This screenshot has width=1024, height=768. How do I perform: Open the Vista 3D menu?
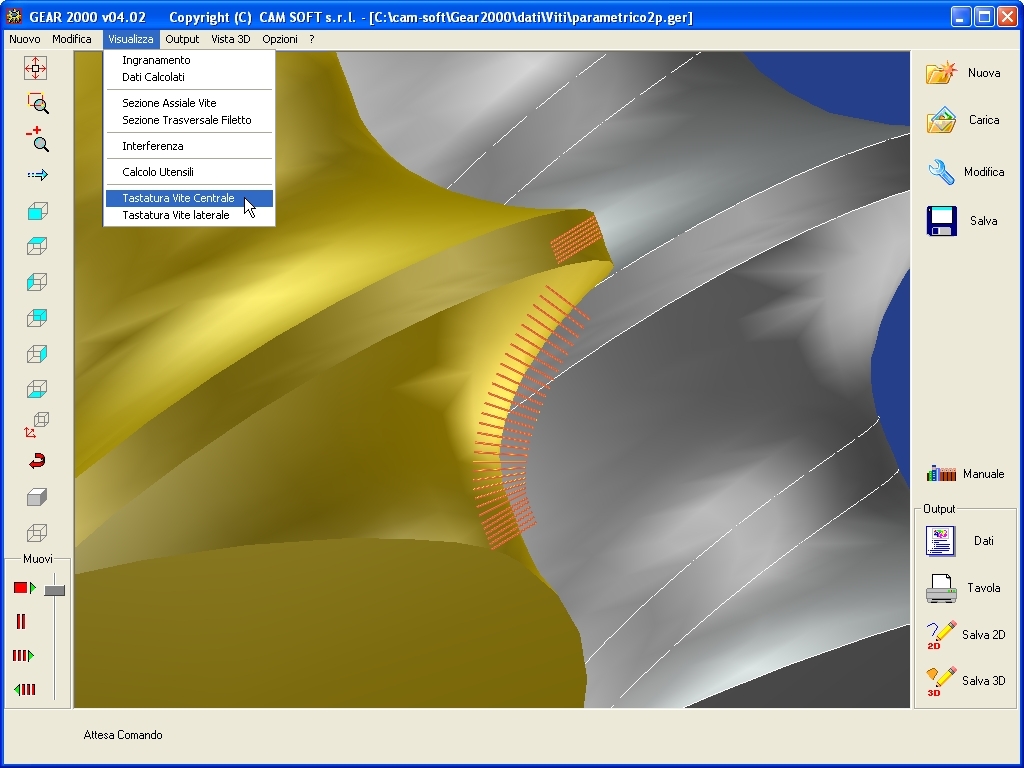(x=231, y=39)
